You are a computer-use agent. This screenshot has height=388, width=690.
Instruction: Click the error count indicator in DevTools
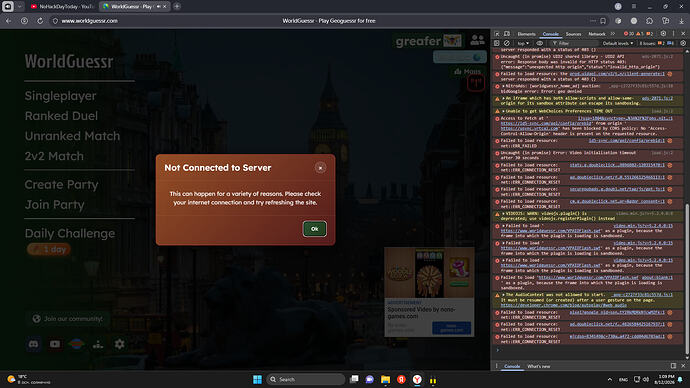629,34
